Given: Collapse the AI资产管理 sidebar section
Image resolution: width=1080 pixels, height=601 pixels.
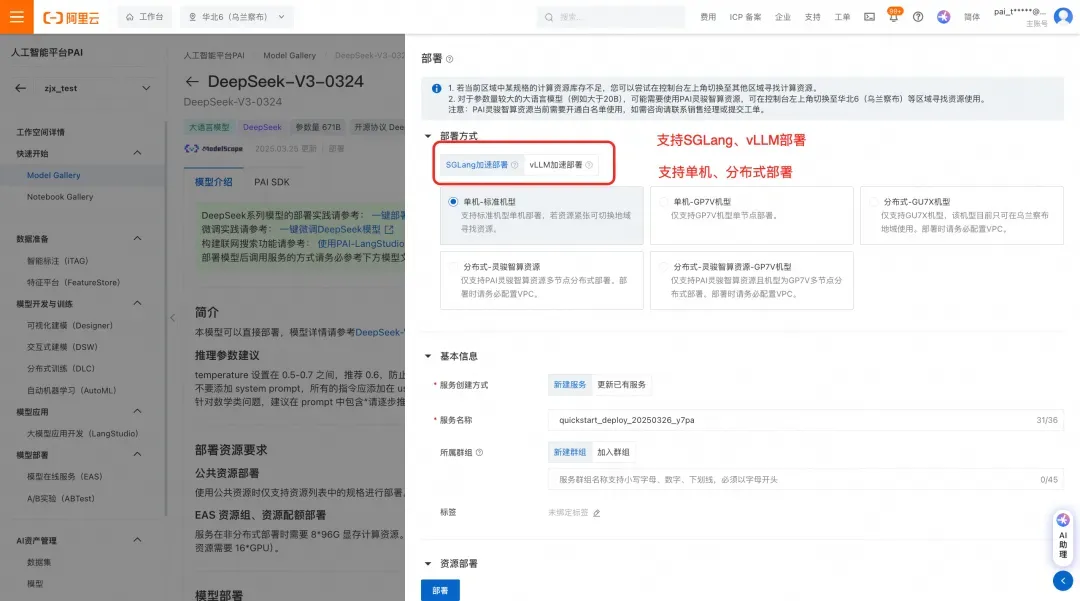Looking at the screenshot, I should tap(137, 540).
